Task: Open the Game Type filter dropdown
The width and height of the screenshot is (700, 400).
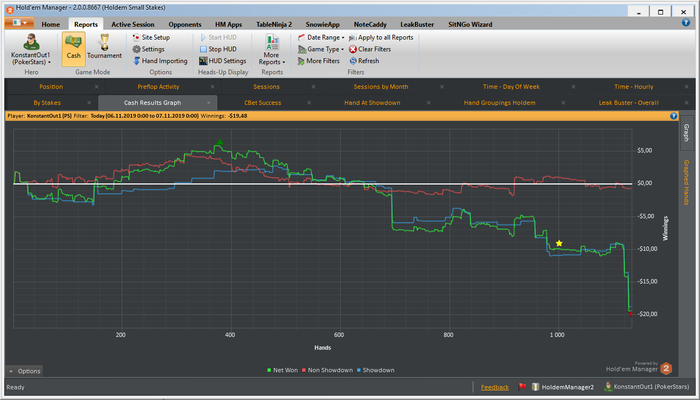Action: [x=321, y=49]
